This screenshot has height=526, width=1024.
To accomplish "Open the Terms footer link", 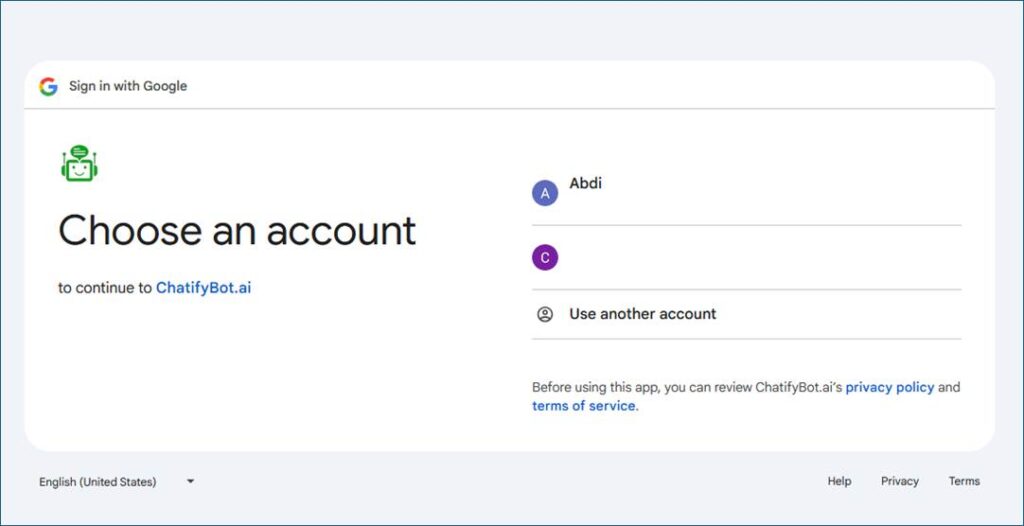I will pos(964,481).
